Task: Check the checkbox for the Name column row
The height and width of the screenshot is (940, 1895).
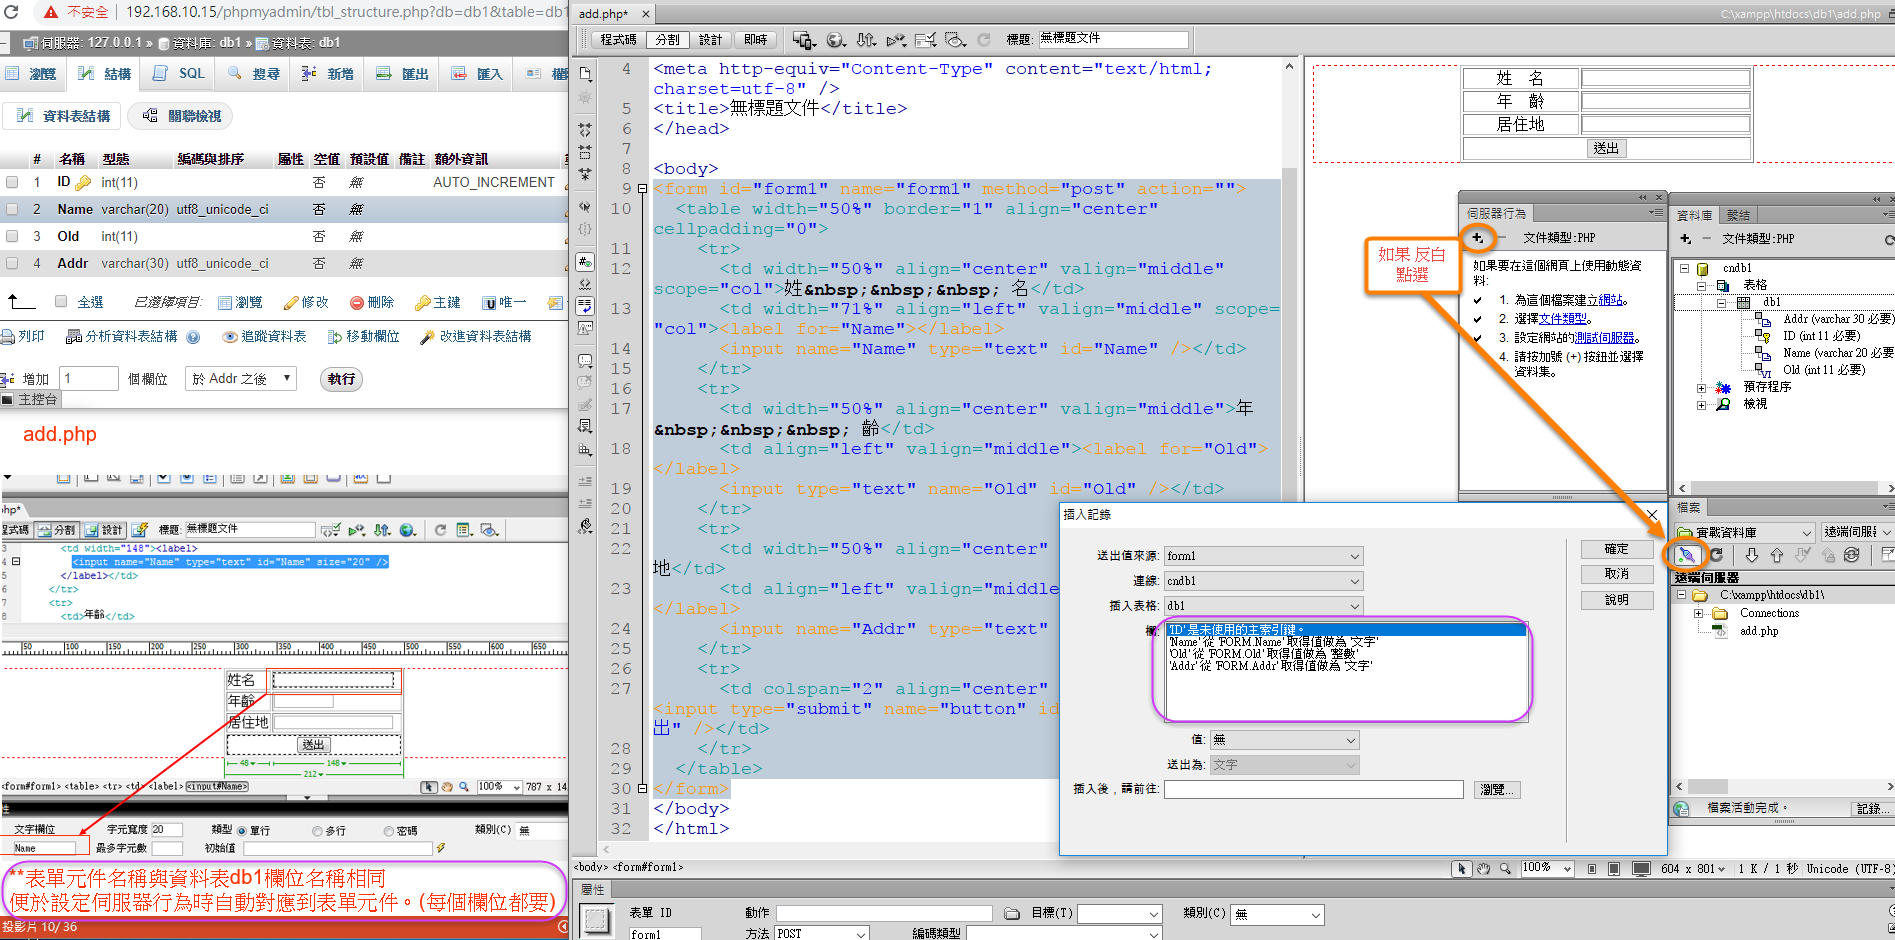Action: coord(12,209)
